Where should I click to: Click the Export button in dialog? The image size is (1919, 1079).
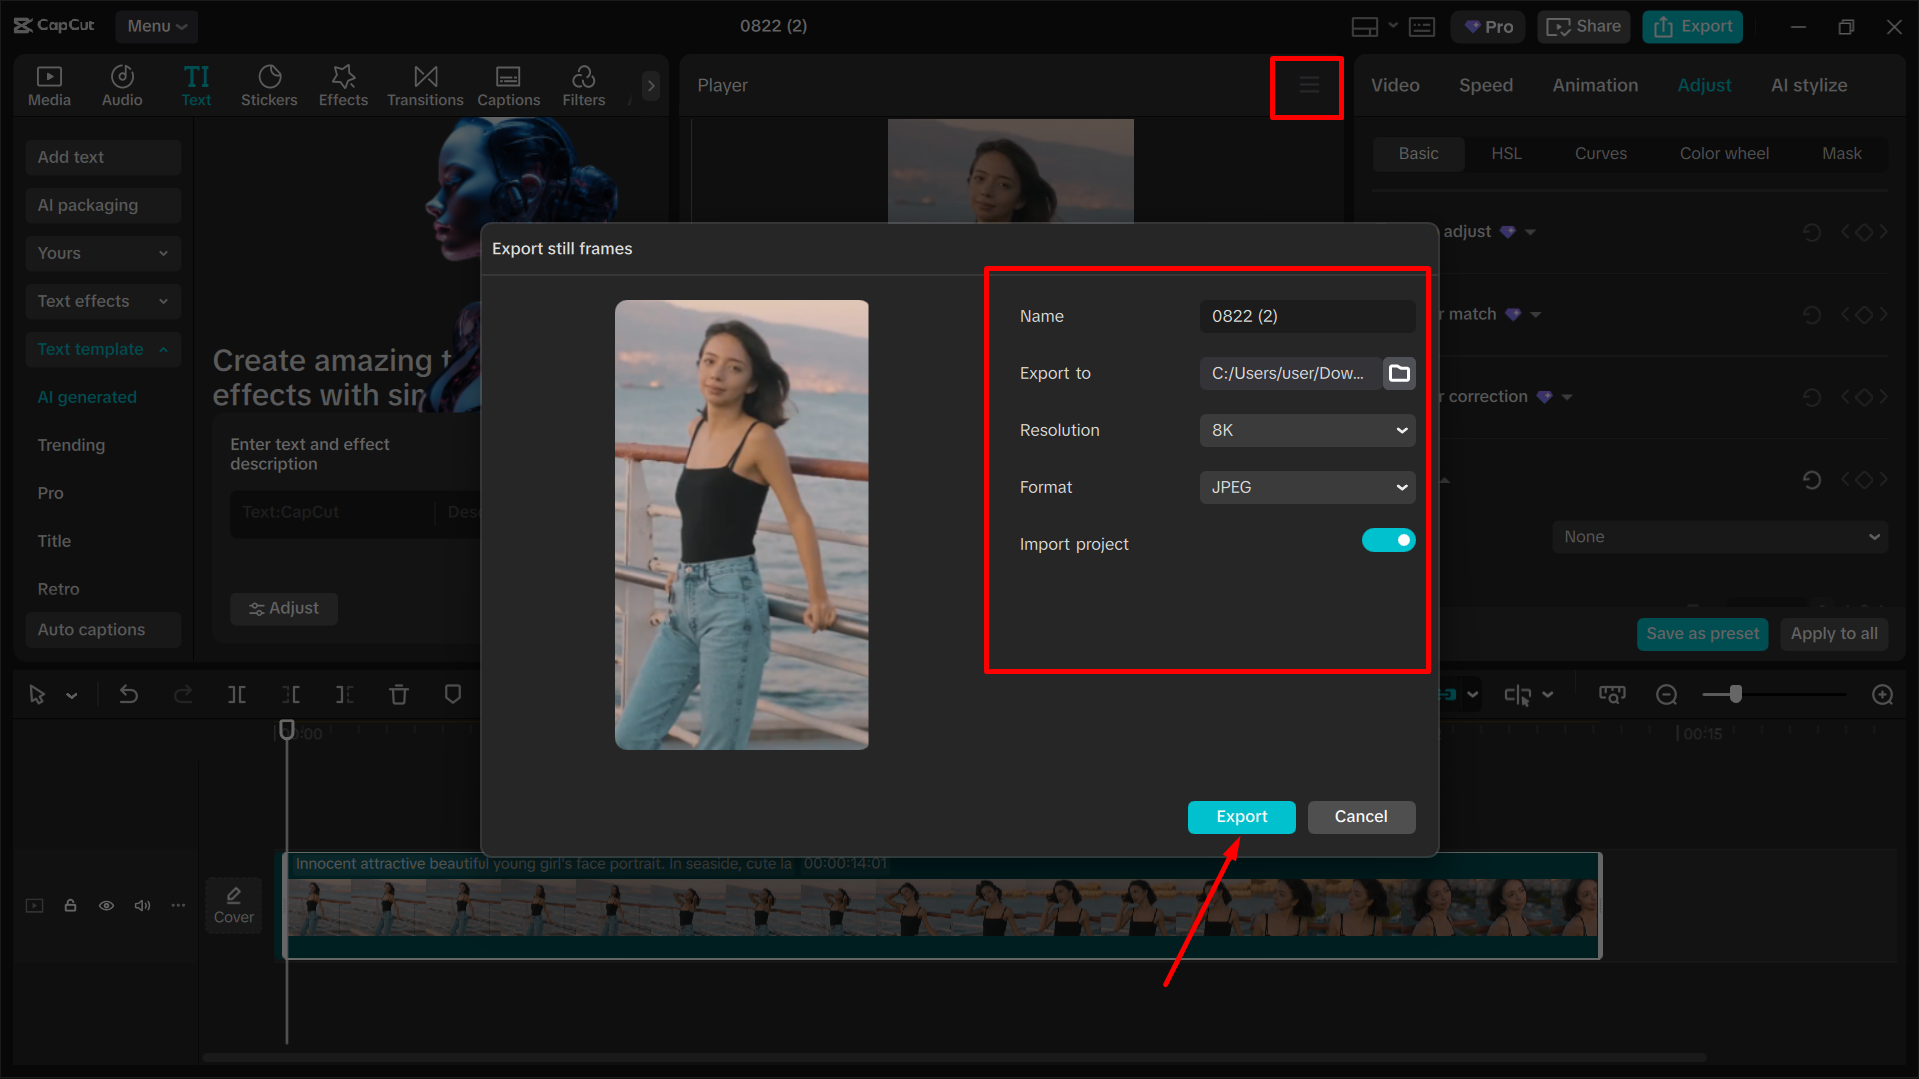click(1241, 817)
